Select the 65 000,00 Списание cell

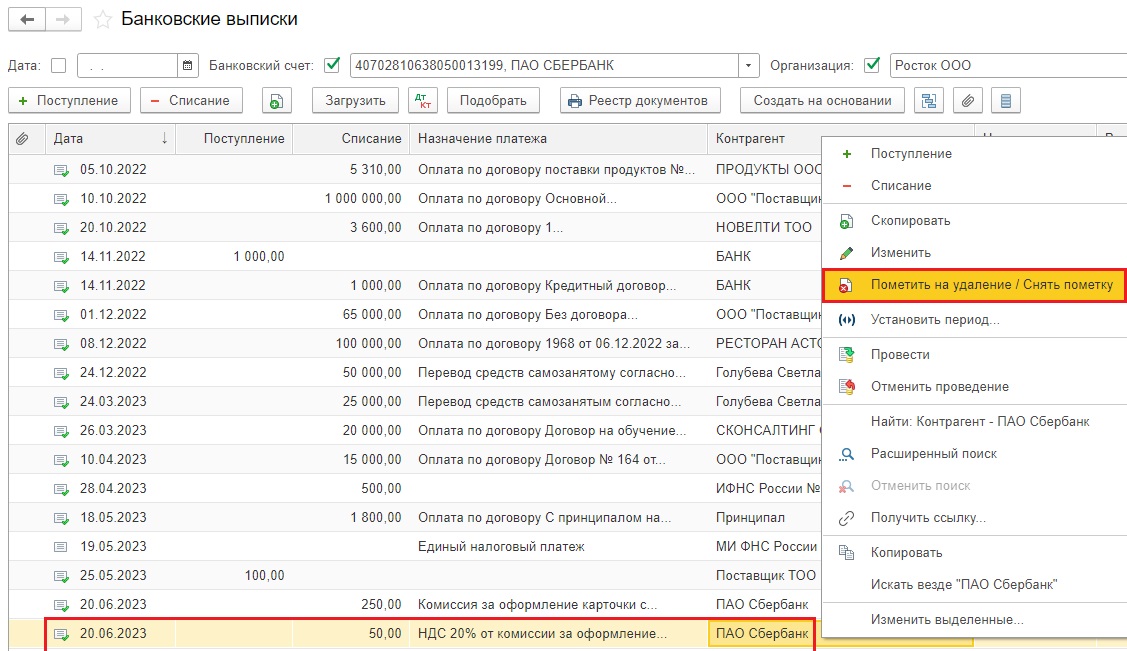(x=351, y=315)
